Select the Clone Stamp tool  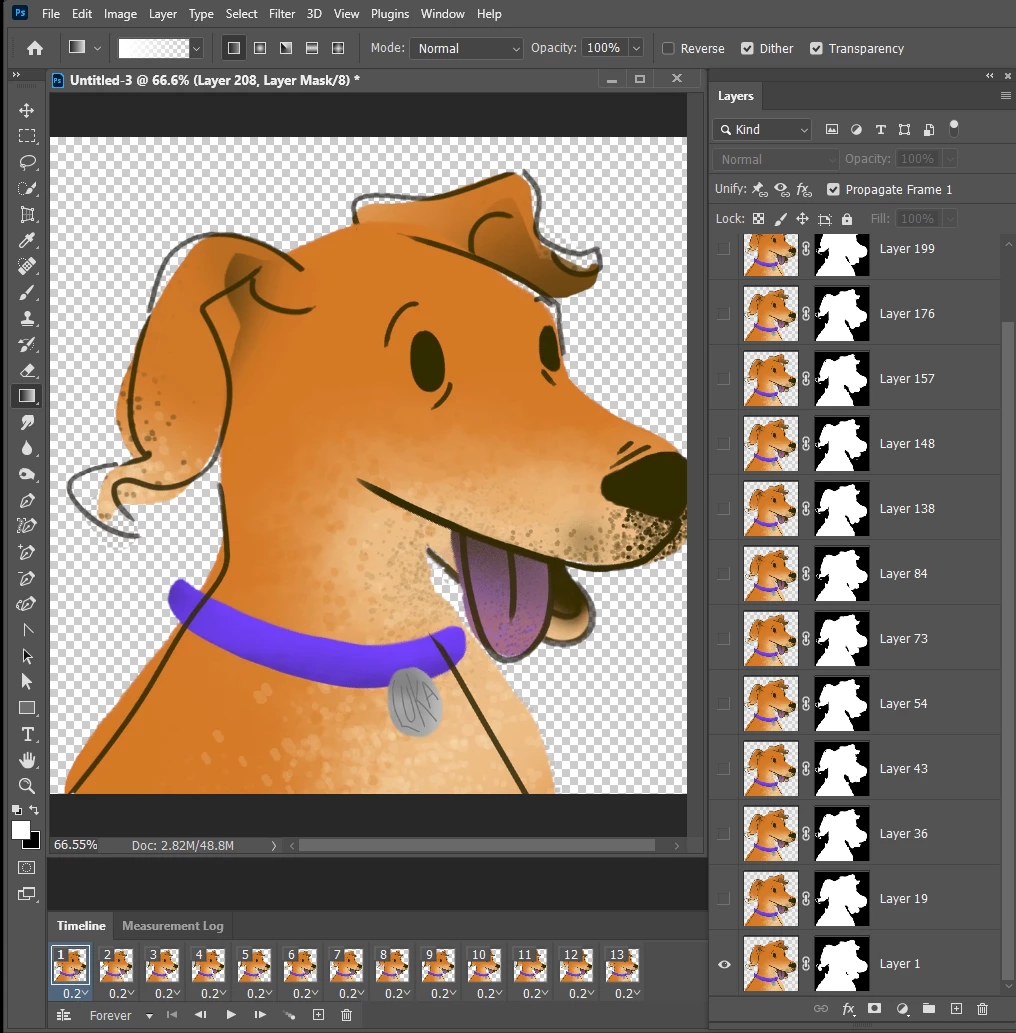[27, 319]
